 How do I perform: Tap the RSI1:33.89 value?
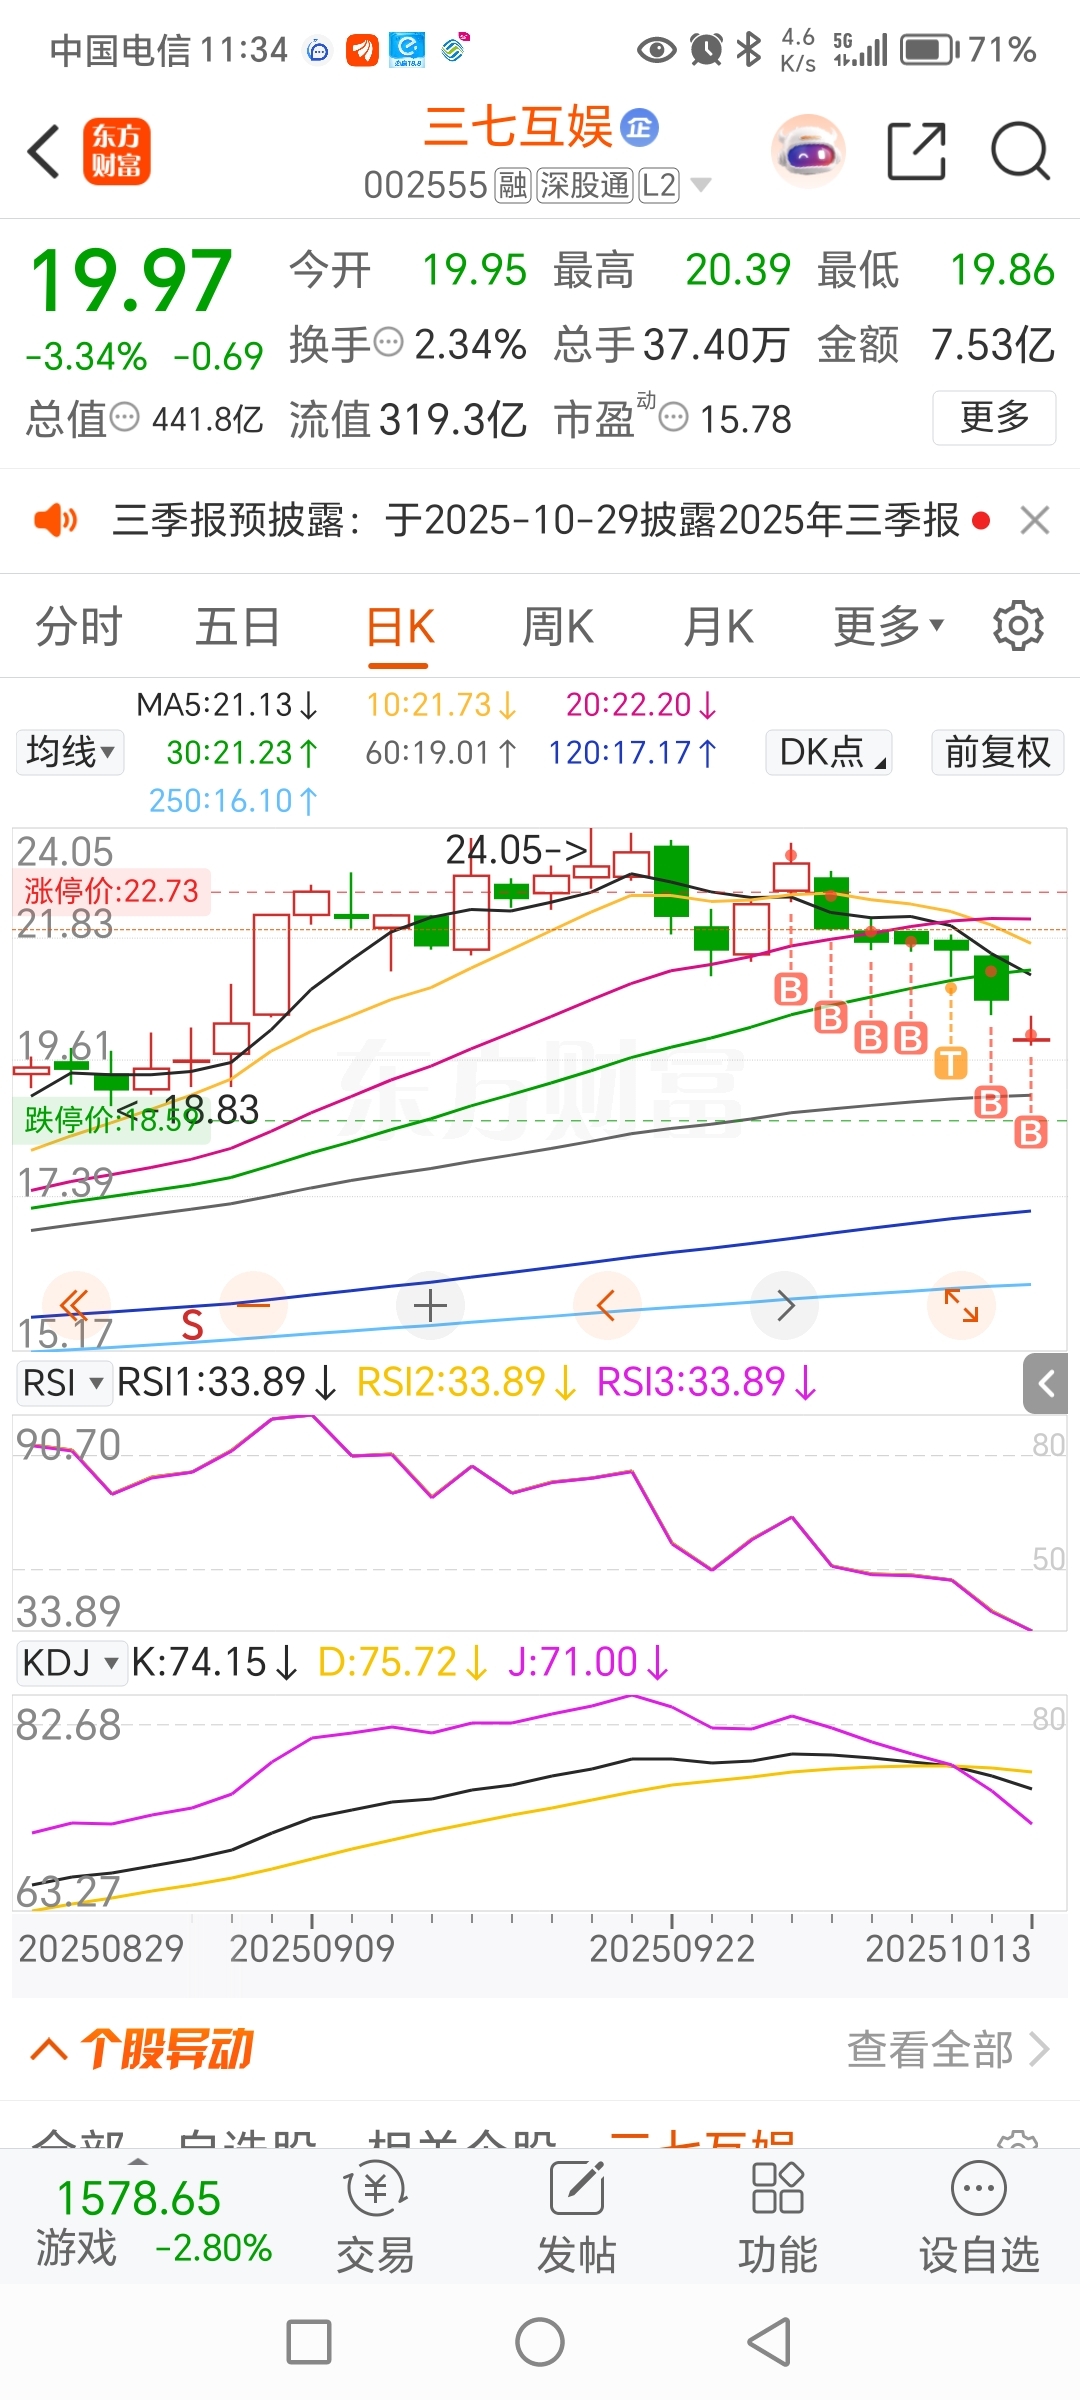click(226, 1383)
